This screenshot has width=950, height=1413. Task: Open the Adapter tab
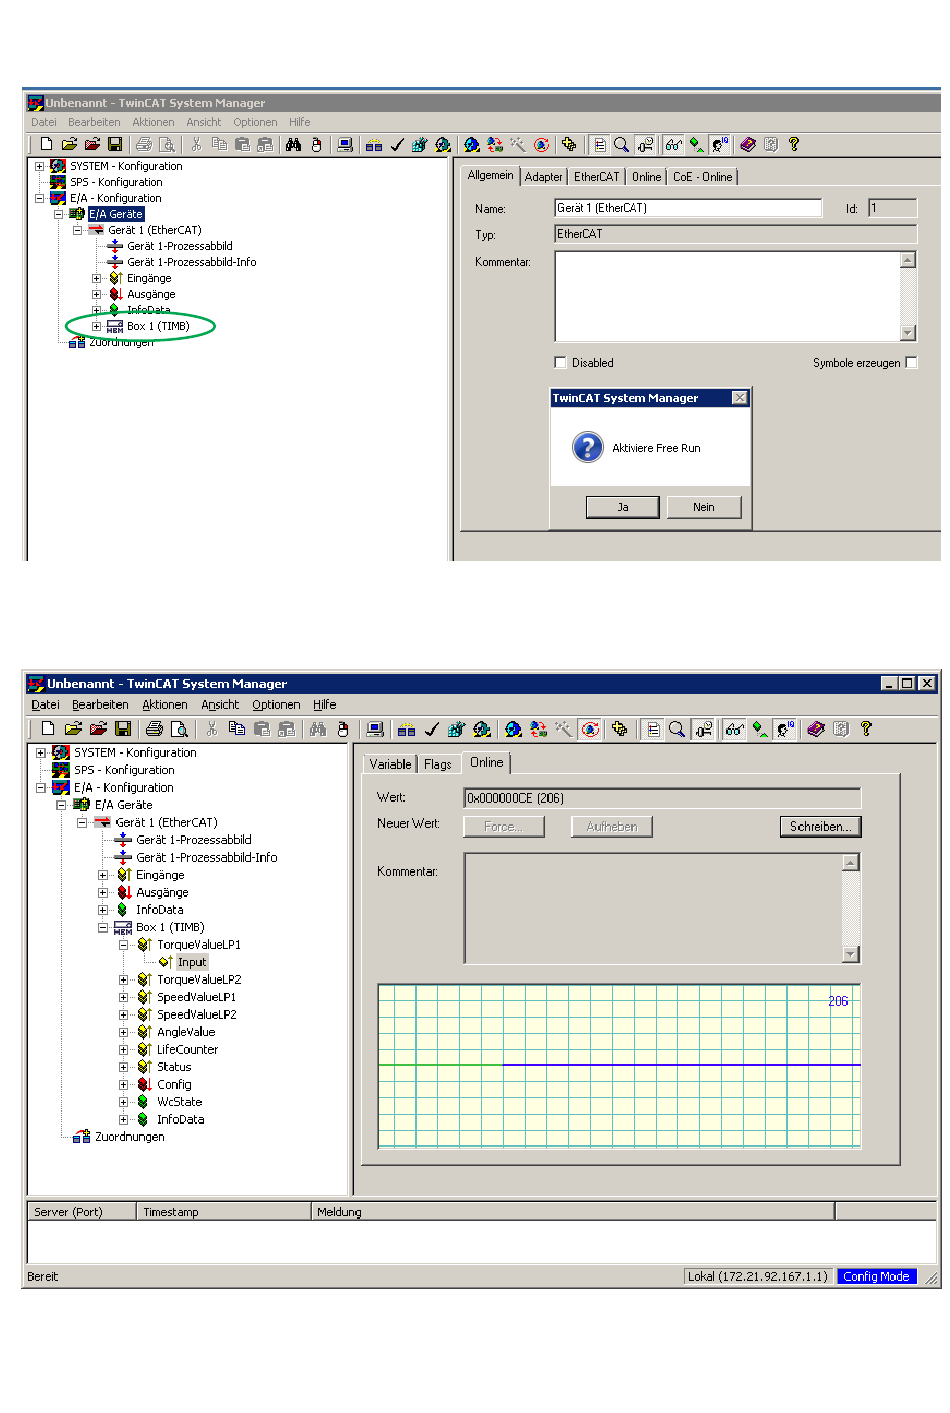[544, 177]
